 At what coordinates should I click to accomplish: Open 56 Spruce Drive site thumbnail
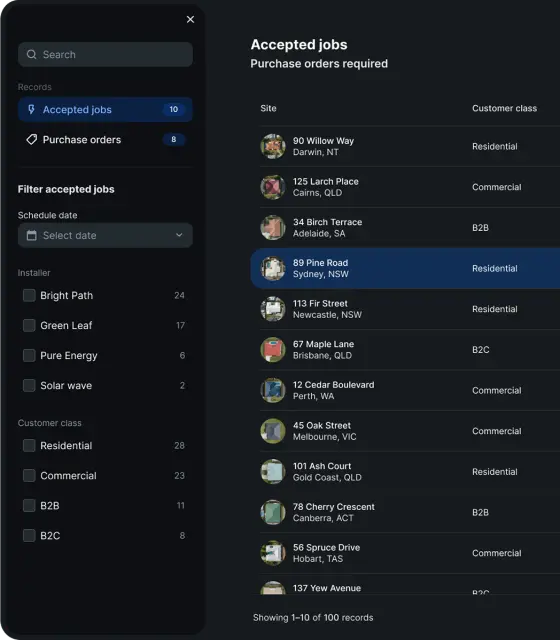click(273, 553)
